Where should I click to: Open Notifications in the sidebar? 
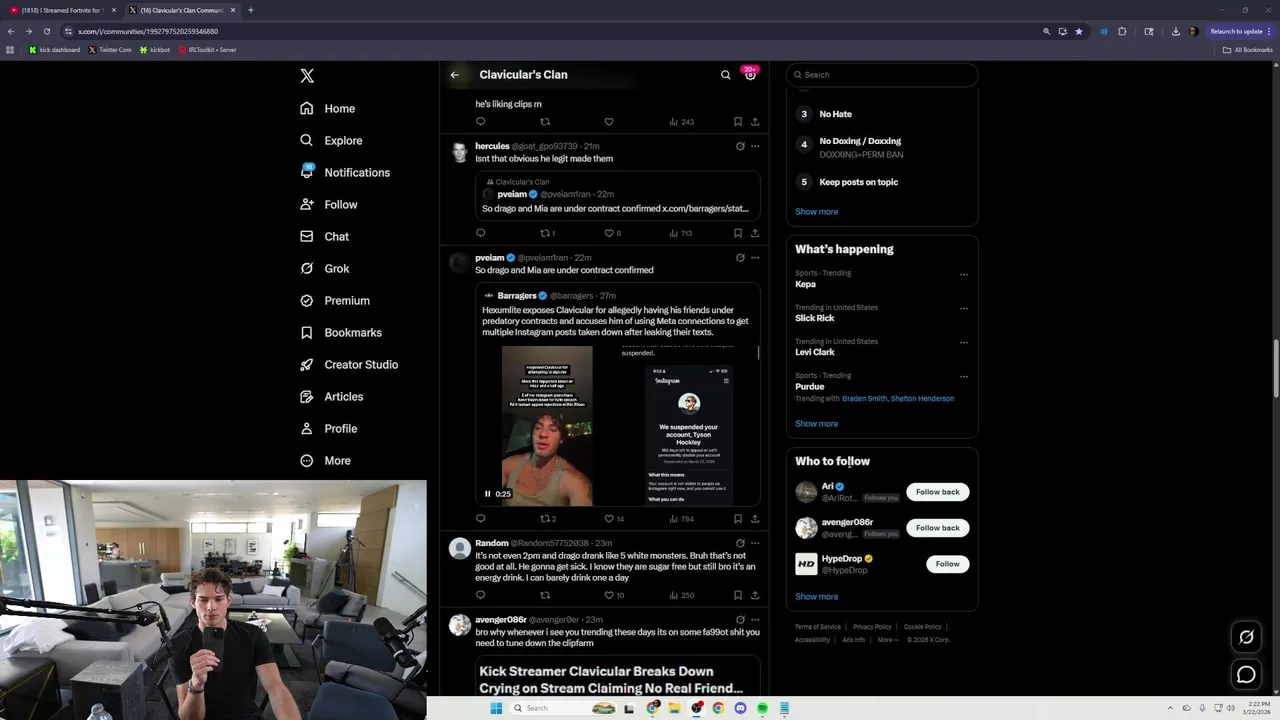346,172
